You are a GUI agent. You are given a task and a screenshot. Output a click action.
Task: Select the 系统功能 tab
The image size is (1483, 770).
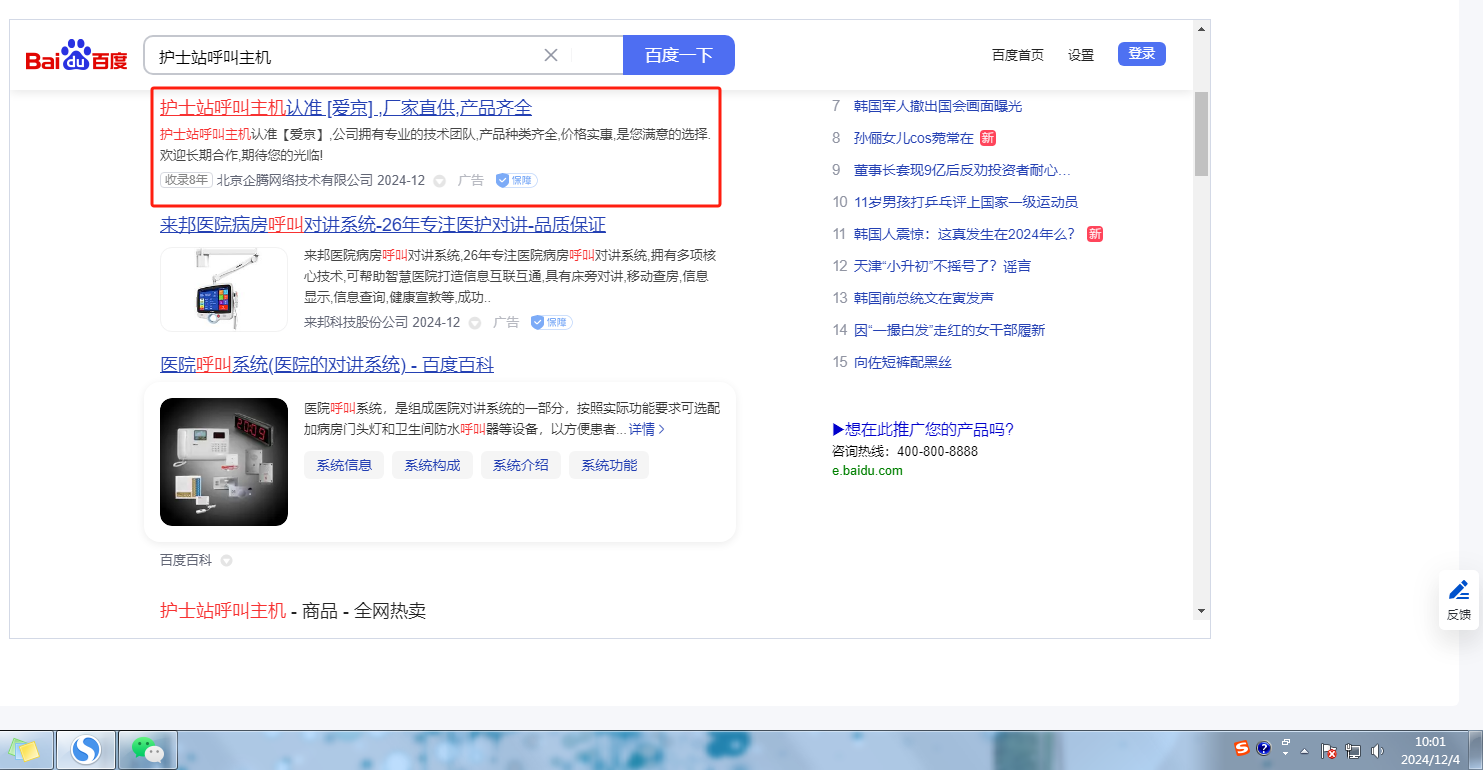pyautogui.click(x=608, y=465)
